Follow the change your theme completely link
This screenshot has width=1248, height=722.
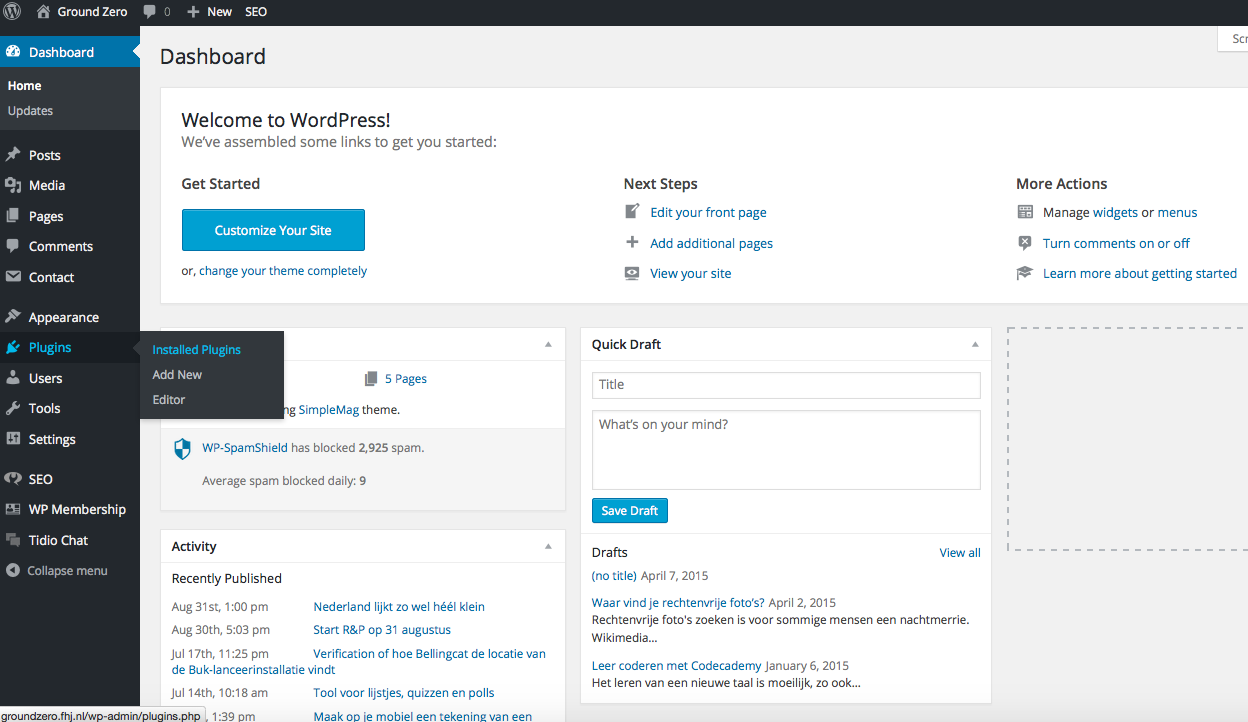(x=283, y=271)
